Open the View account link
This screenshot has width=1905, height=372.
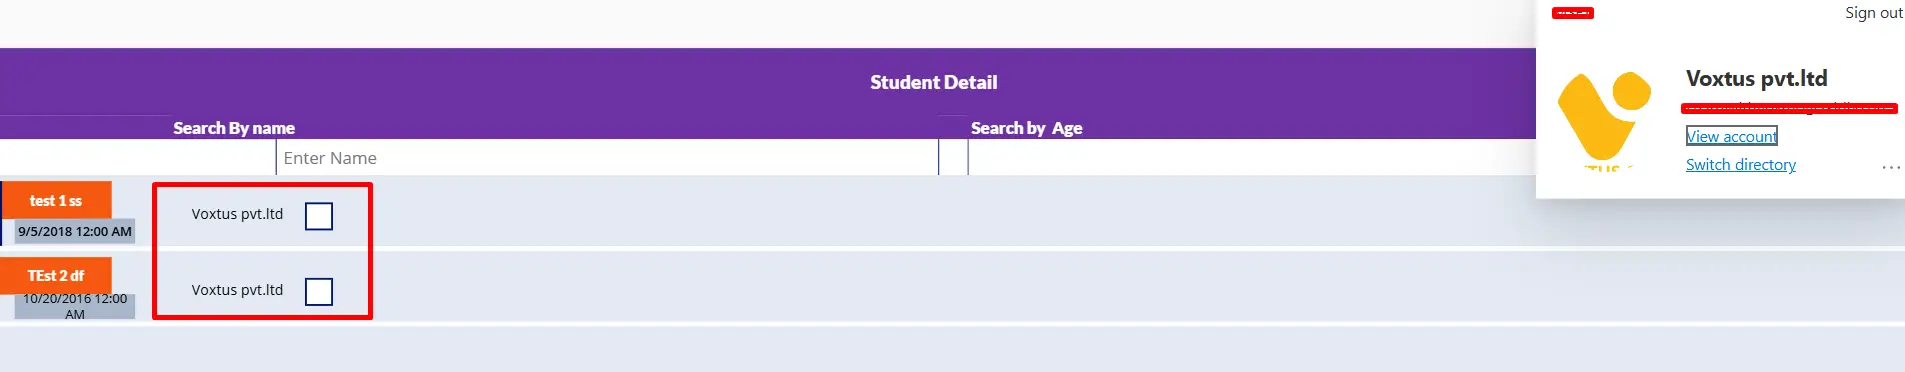pyautogui.click(x=1732, y=136)
